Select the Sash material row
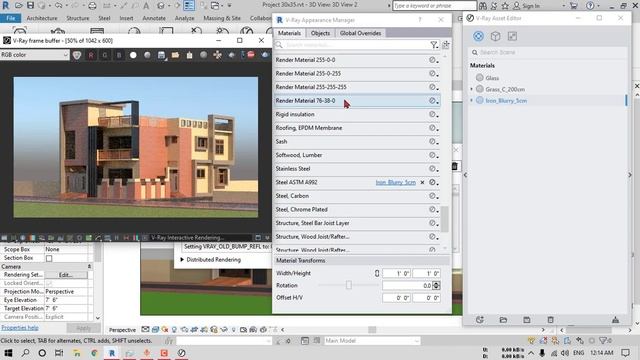Viewport: 640px width, 360px height. click(x=357, y=141)
